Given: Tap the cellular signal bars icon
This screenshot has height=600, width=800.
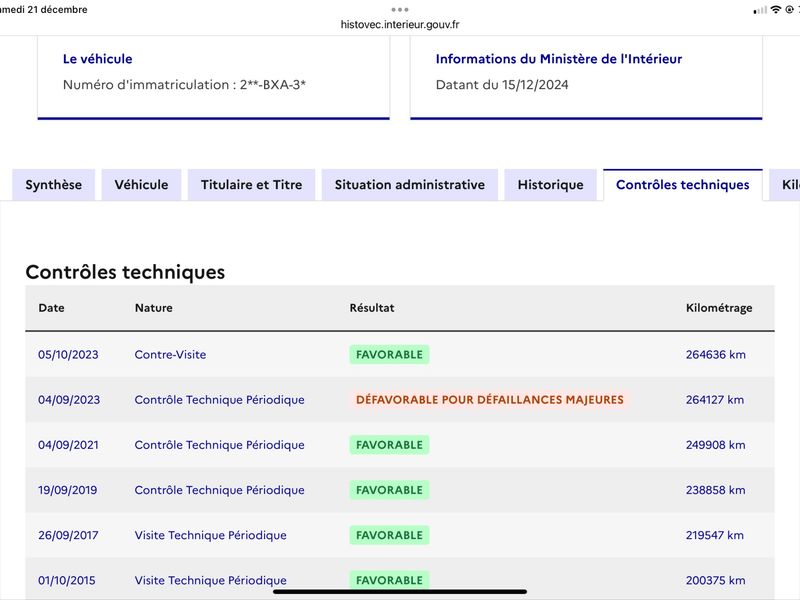Looking at the screenshot, I should [760, 10].
